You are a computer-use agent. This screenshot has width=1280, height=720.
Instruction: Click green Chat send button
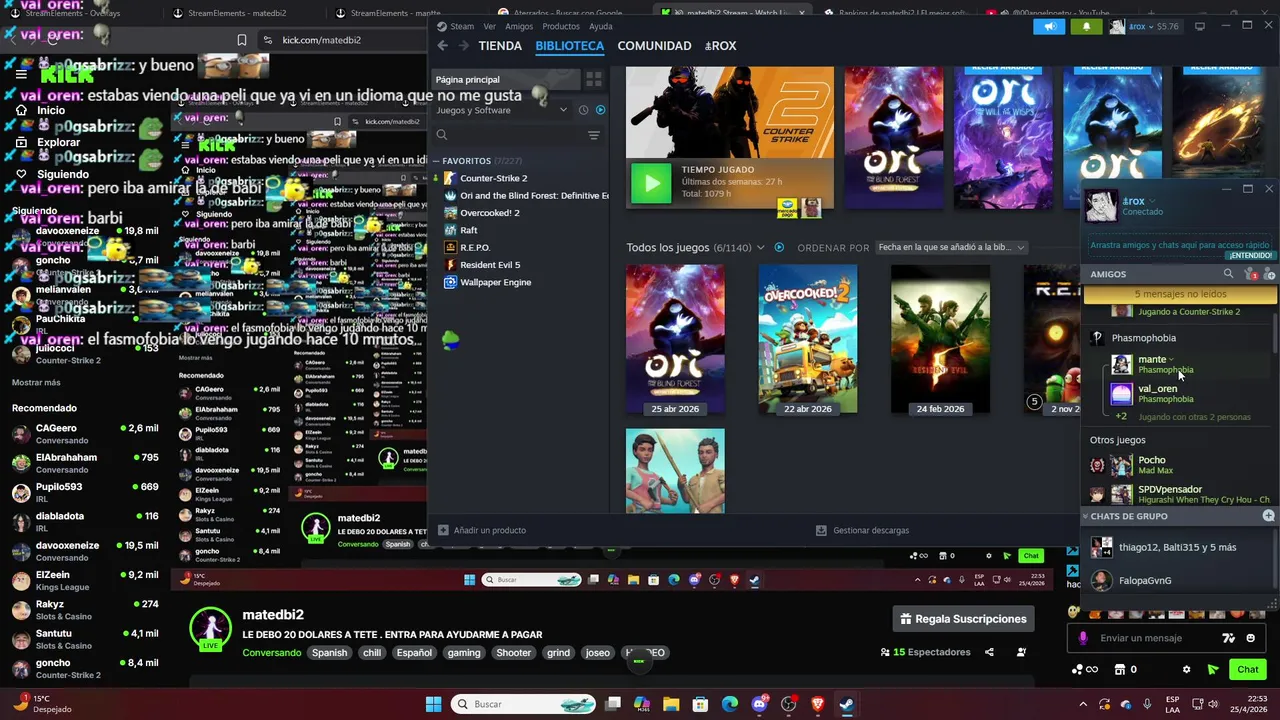point(1248,670)
